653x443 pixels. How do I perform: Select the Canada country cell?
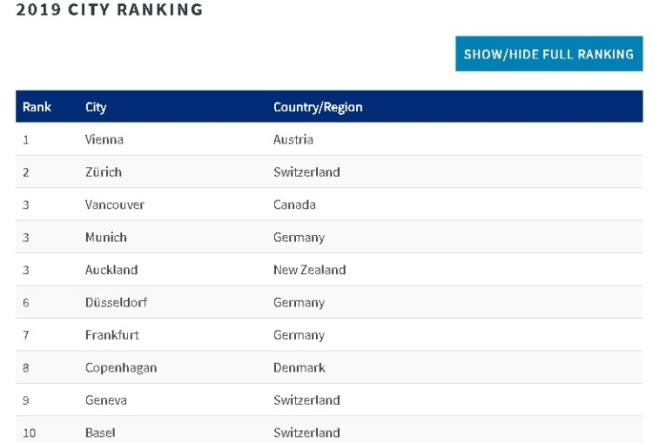point(294,205)
